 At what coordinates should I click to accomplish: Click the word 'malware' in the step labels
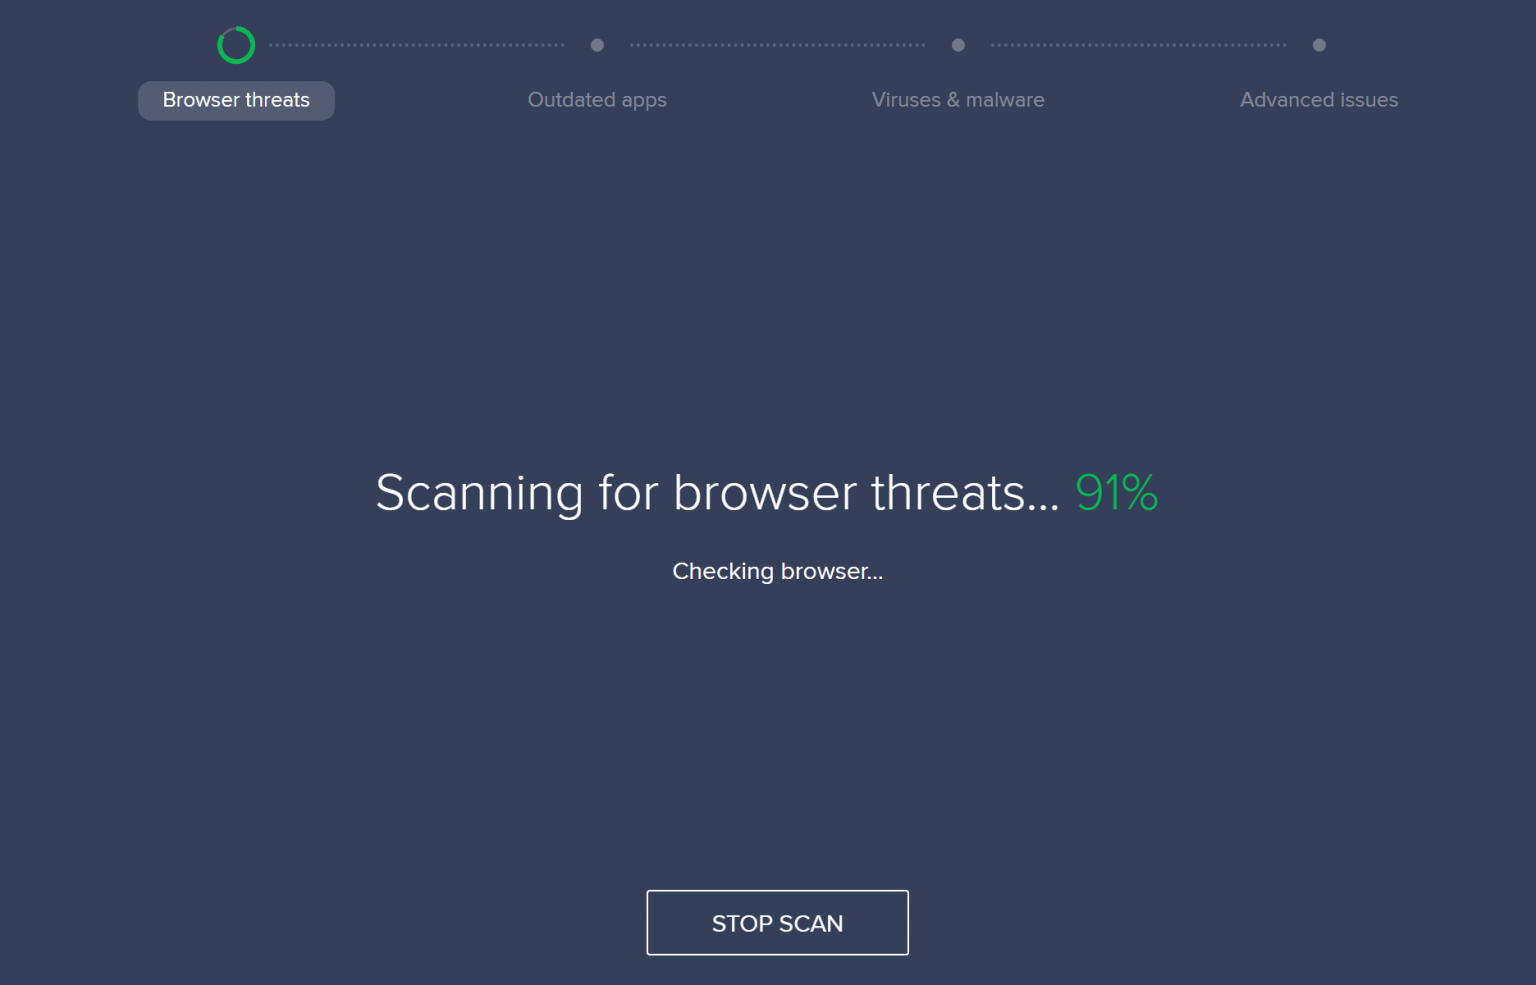tap(1005, 100)
